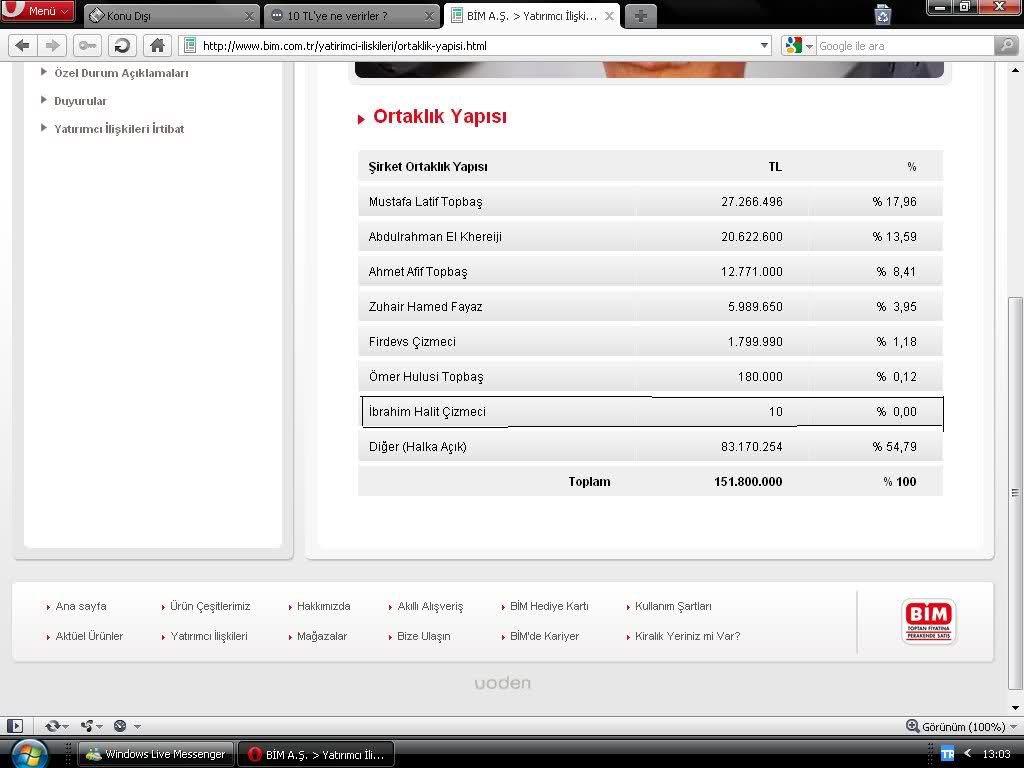
Task: Focus the URL address field
Action: point(477,46)
